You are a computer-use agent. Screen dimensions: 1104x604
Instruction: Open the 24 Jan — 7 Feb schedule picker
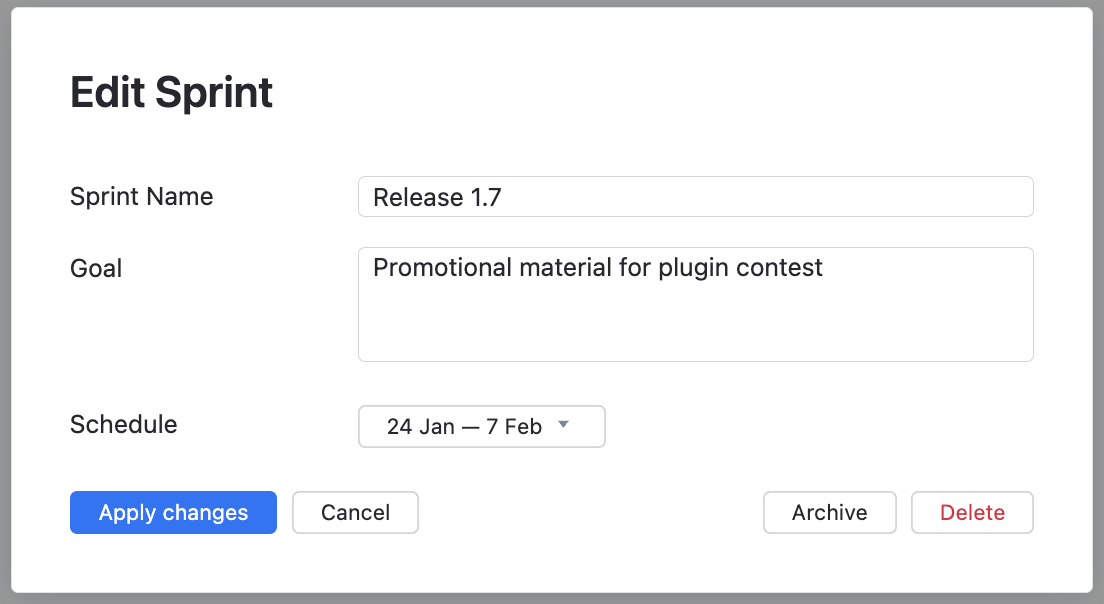pos(481,426)
